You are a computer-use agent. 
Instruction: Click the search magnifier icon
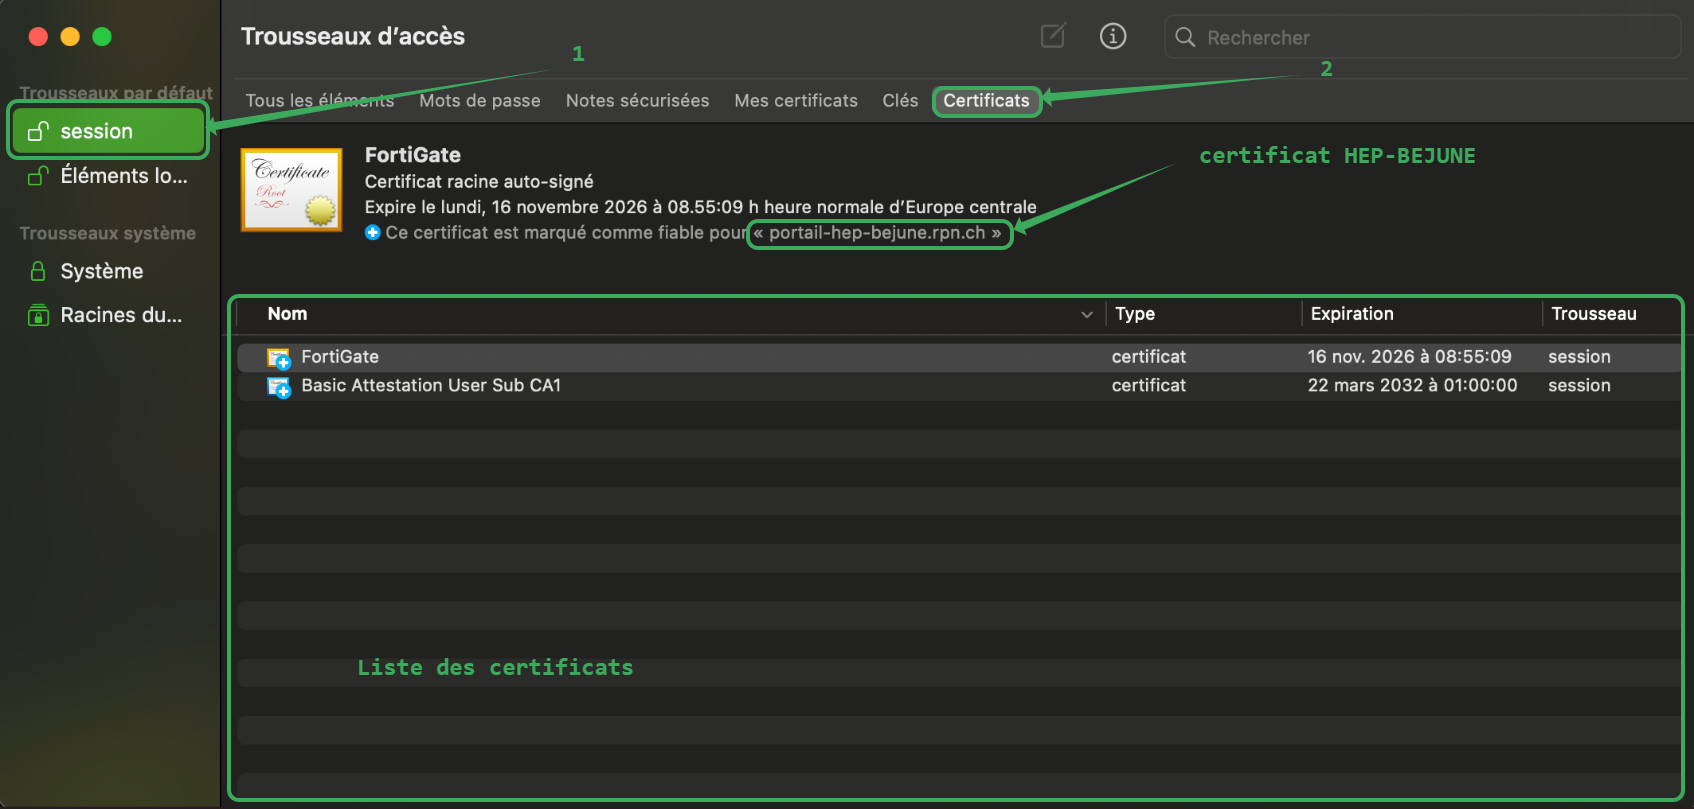coord(1185,37)
